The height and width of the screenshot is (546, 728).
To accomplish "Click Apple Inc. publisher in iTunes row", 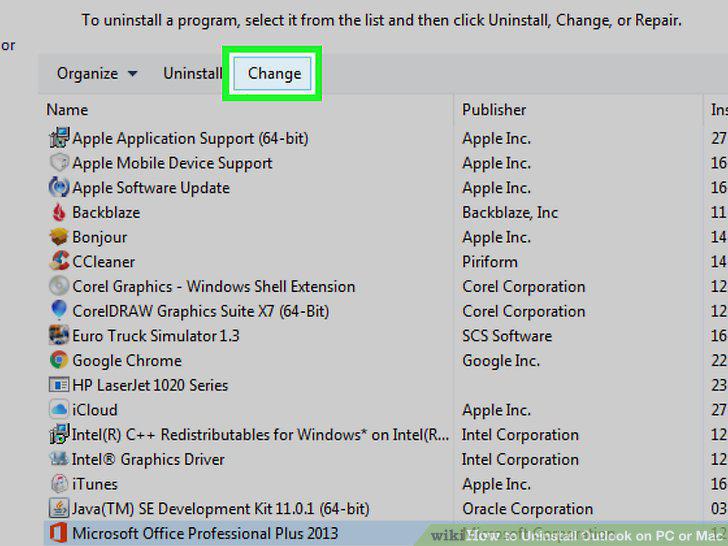I will (496, 484).
